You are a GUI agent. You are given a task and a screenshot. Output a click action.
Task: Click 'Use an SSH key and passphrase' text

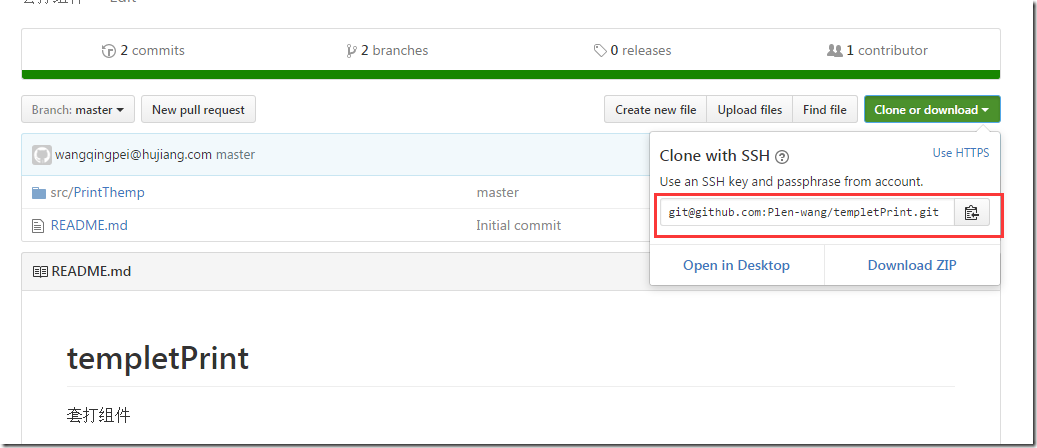coord(791,181)
